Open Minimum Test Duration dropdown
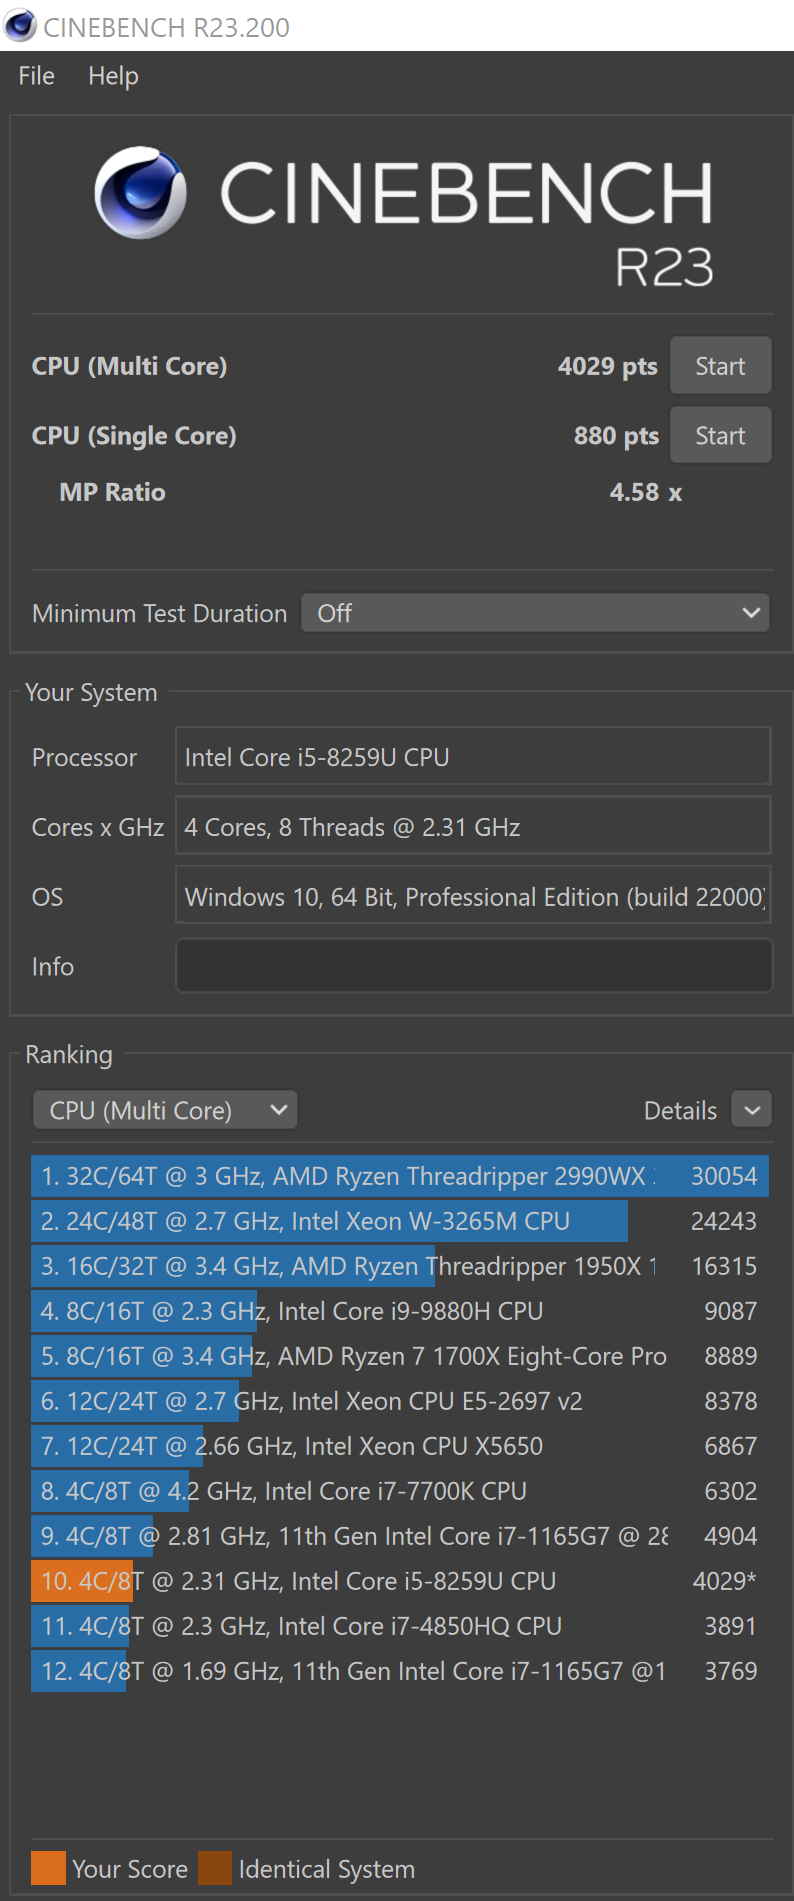This screenshot has height=1901, width=794. tap(535, 613)
